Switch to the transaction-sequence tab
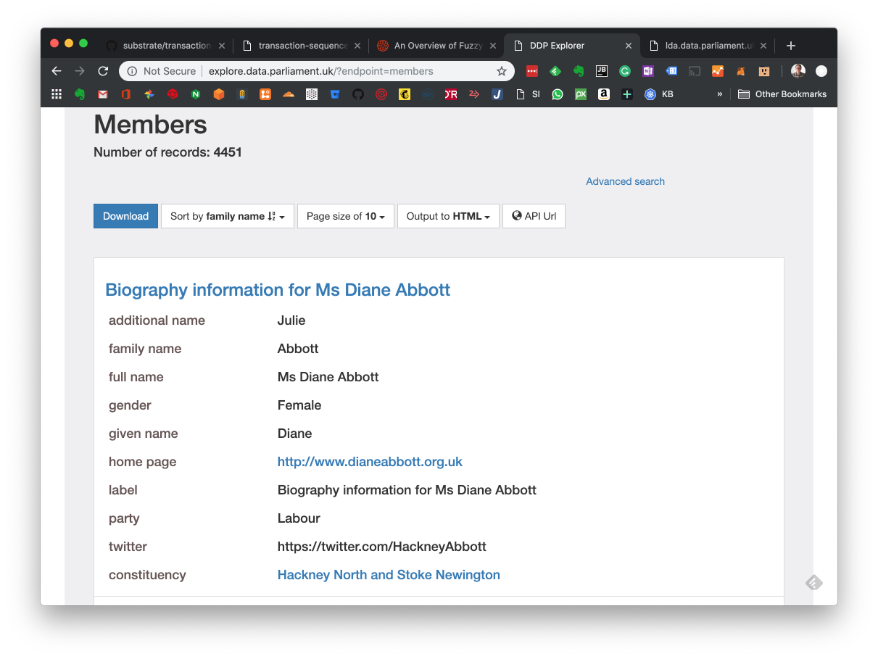This screenshot has width=878, height=659. (300, 45)
